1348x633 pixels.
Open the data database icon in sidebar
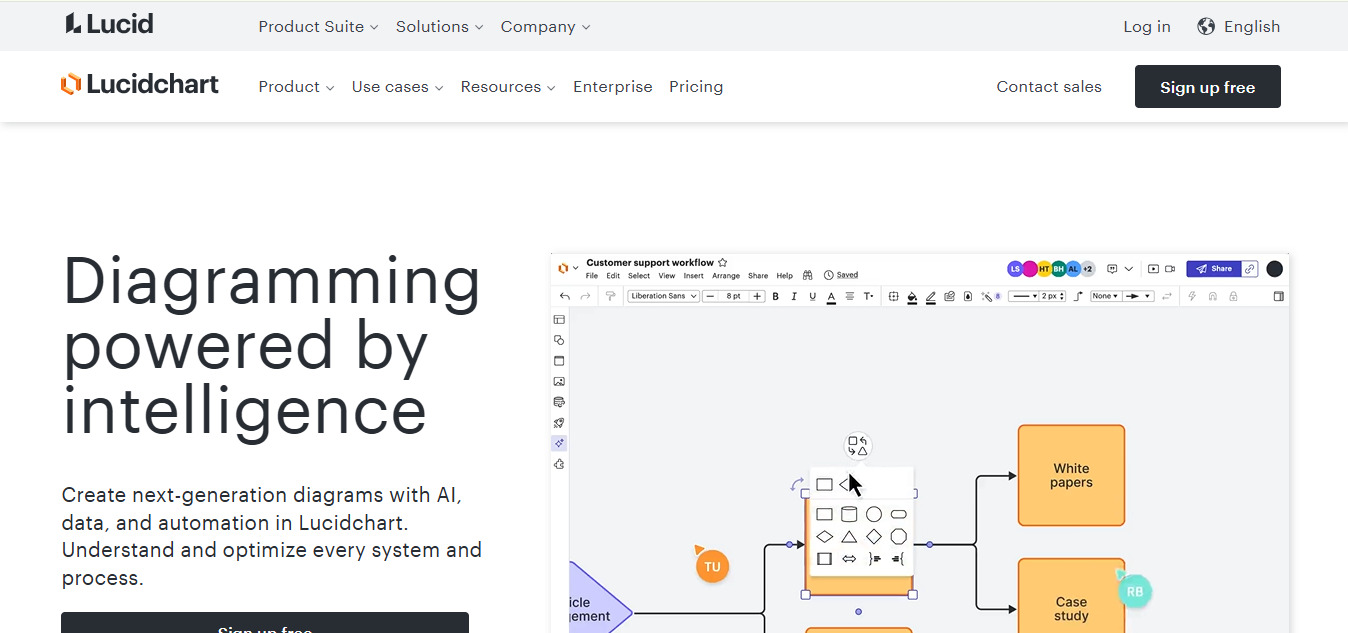(x=559, y=402)
